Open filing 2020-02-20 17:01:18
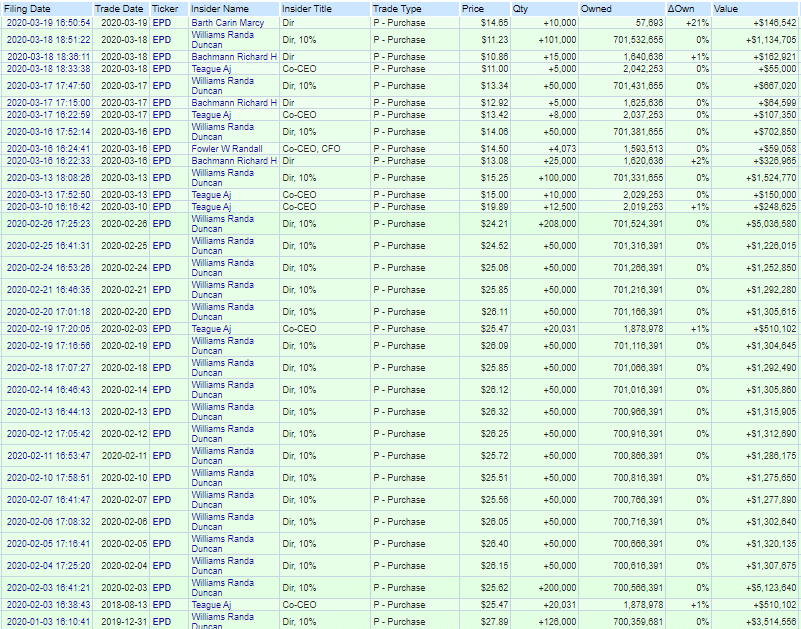Screen dimensions: 801x629 [x=49, y=312]
